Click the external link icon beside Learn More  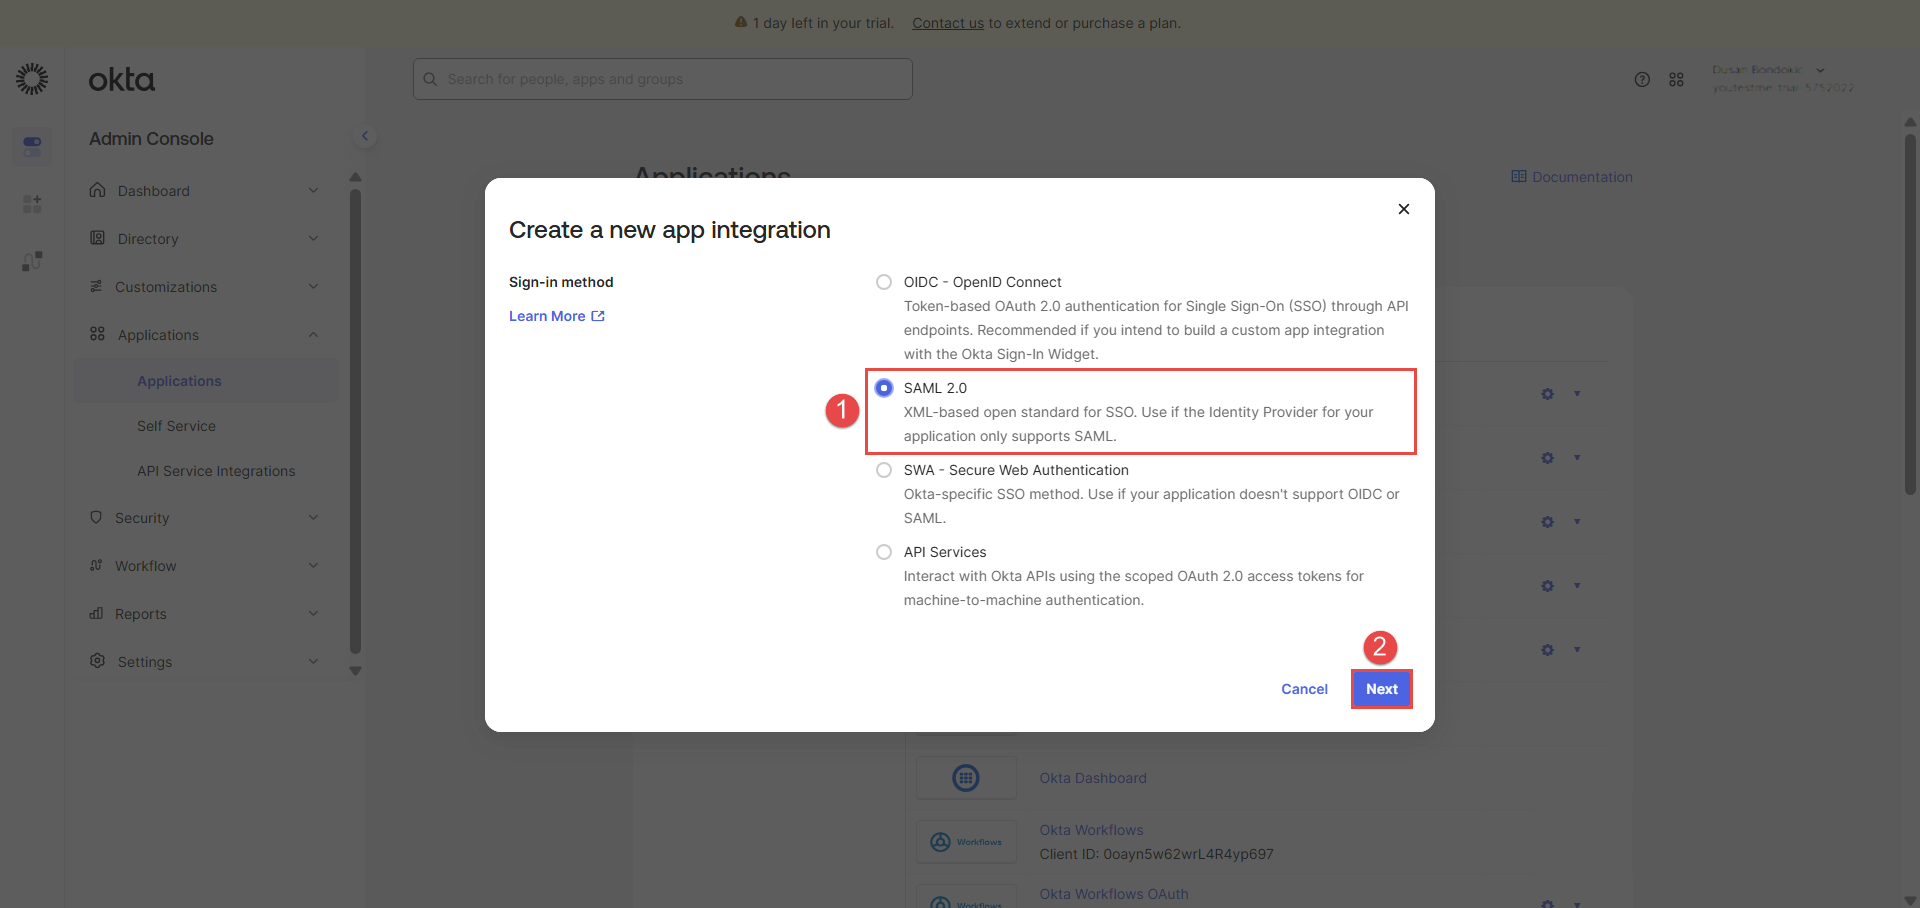point(598,316)
